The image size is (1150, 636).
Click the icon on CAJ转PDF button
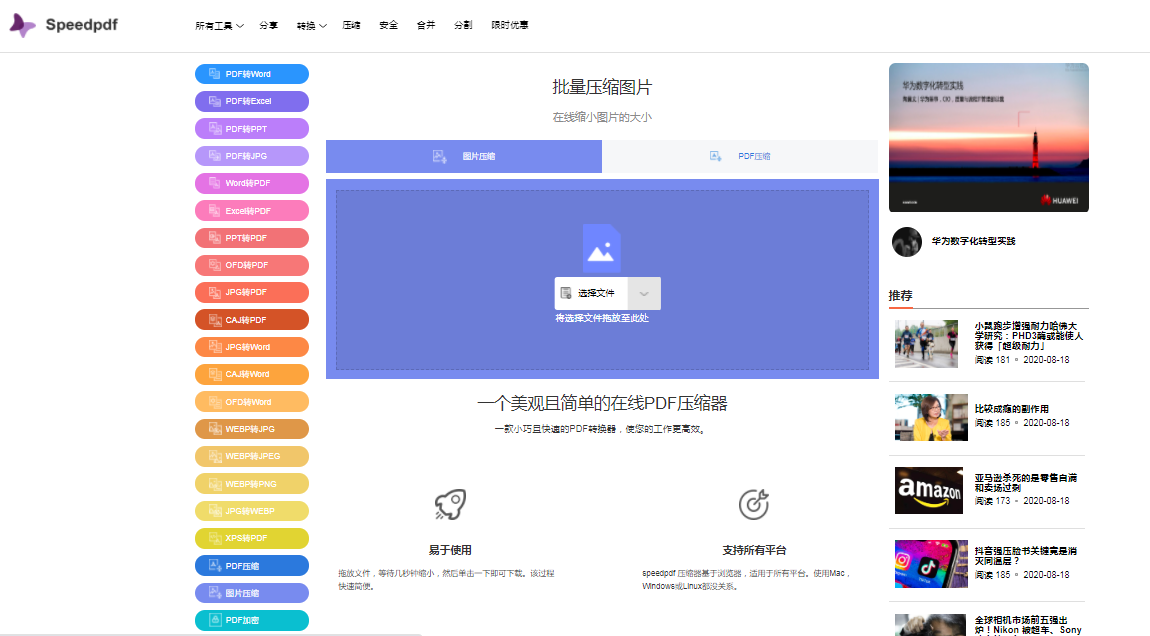pos(215,320)
